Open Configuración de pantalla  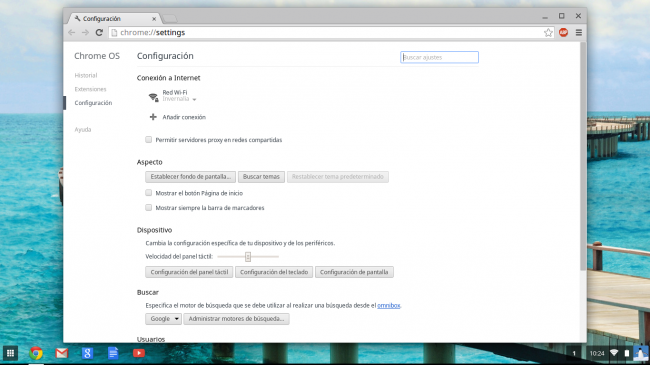pyautogui.click(x=354, y=272)
